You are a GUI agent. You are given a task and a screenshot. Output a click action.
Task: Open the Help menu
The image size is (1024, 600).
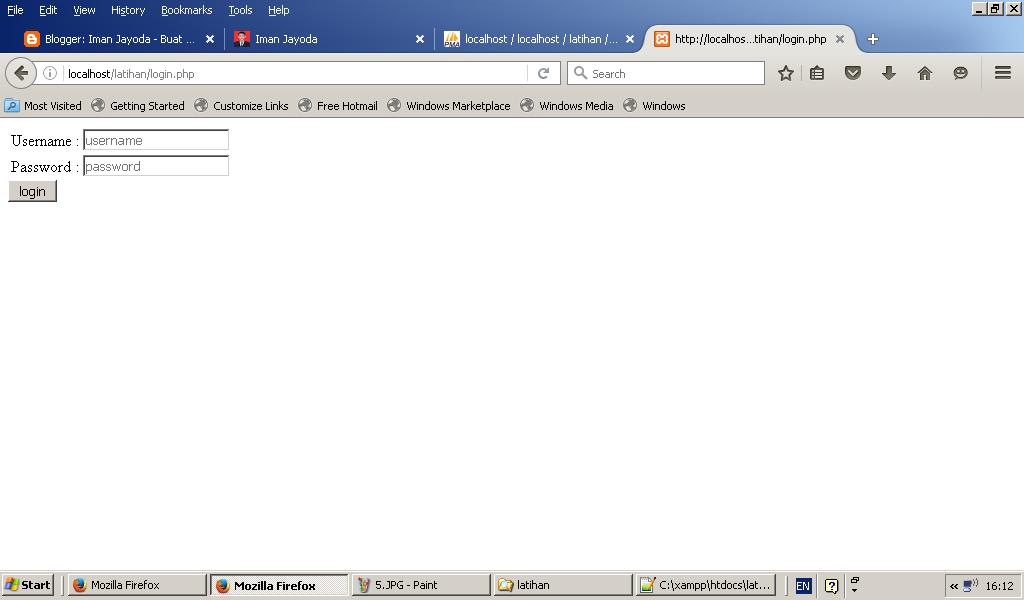click(278, 10)
